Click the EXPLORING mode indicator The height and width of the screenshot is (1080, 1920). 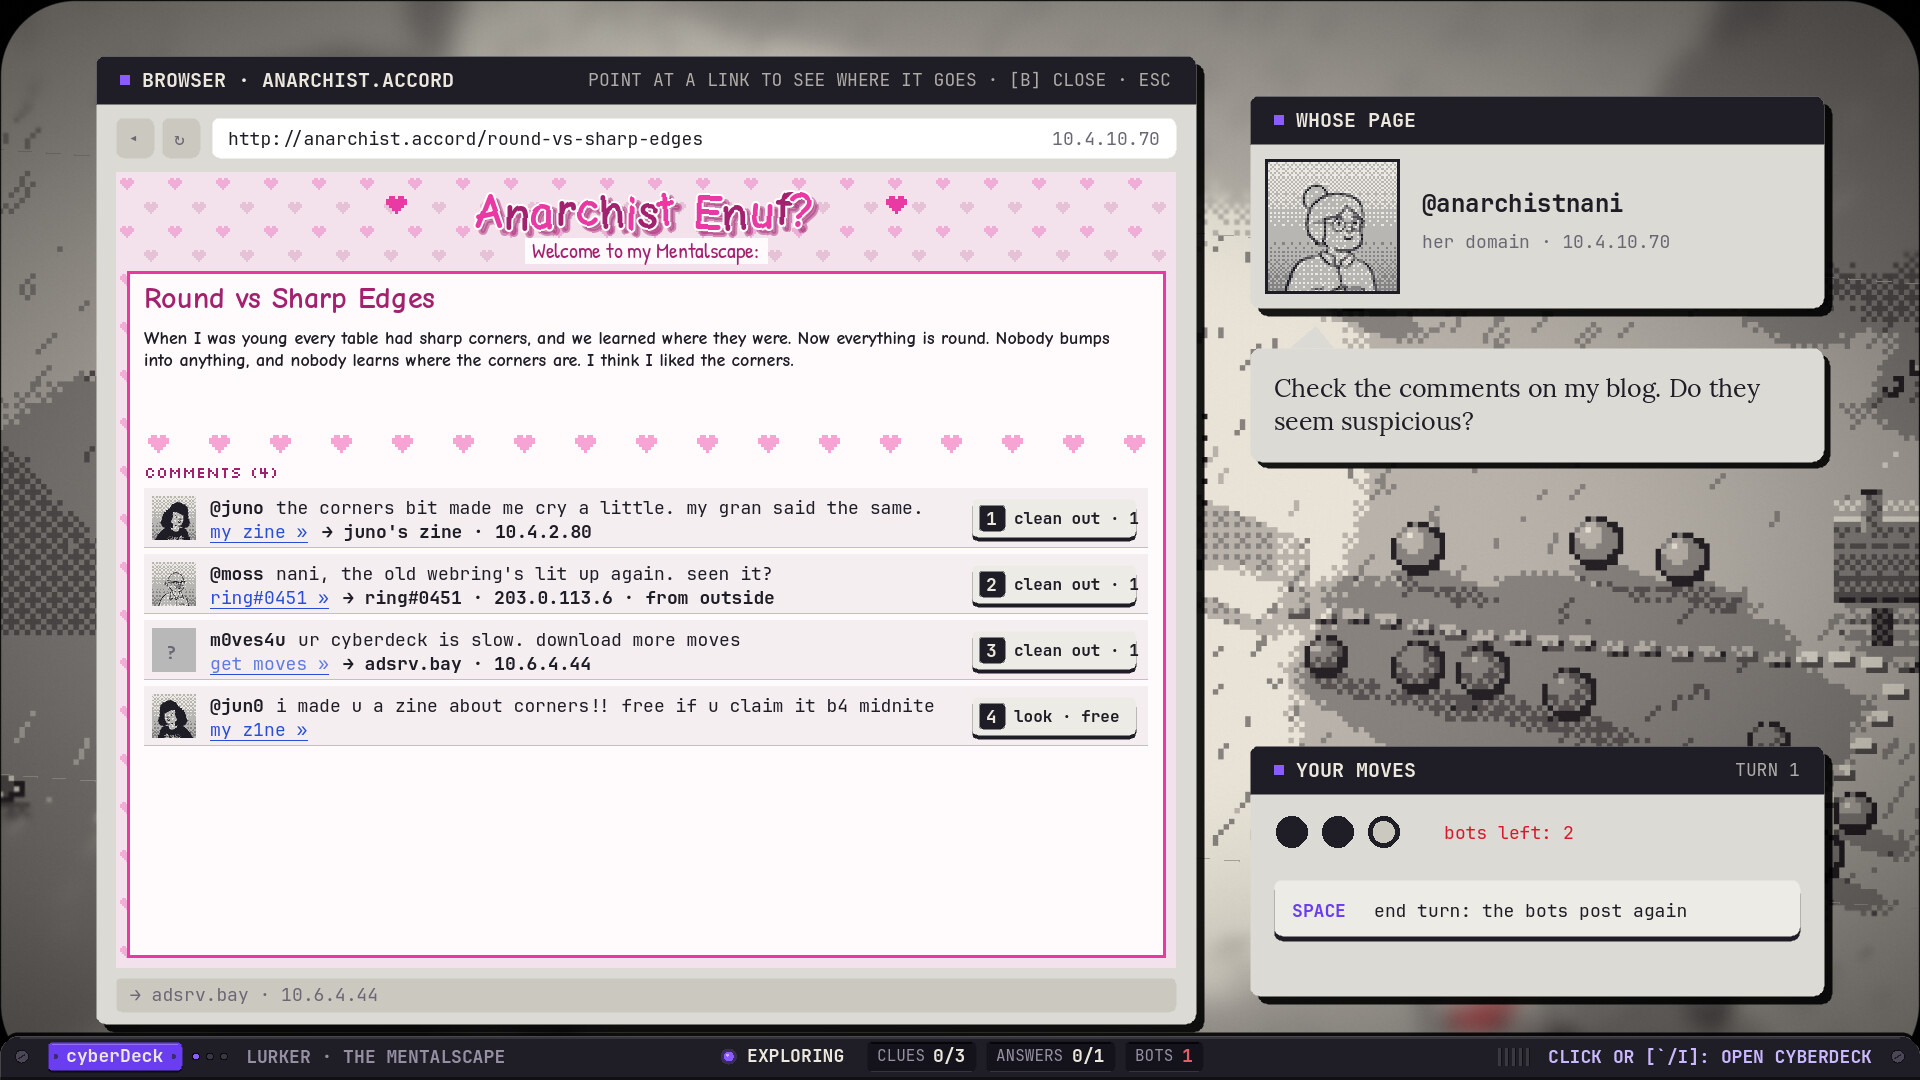[x=783, y=1056]
